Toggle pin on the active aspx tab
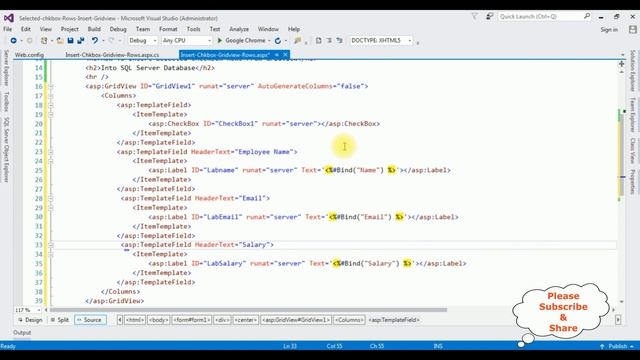Image resolution: width=640 pixels, height=360 pixels. (277, 55)
